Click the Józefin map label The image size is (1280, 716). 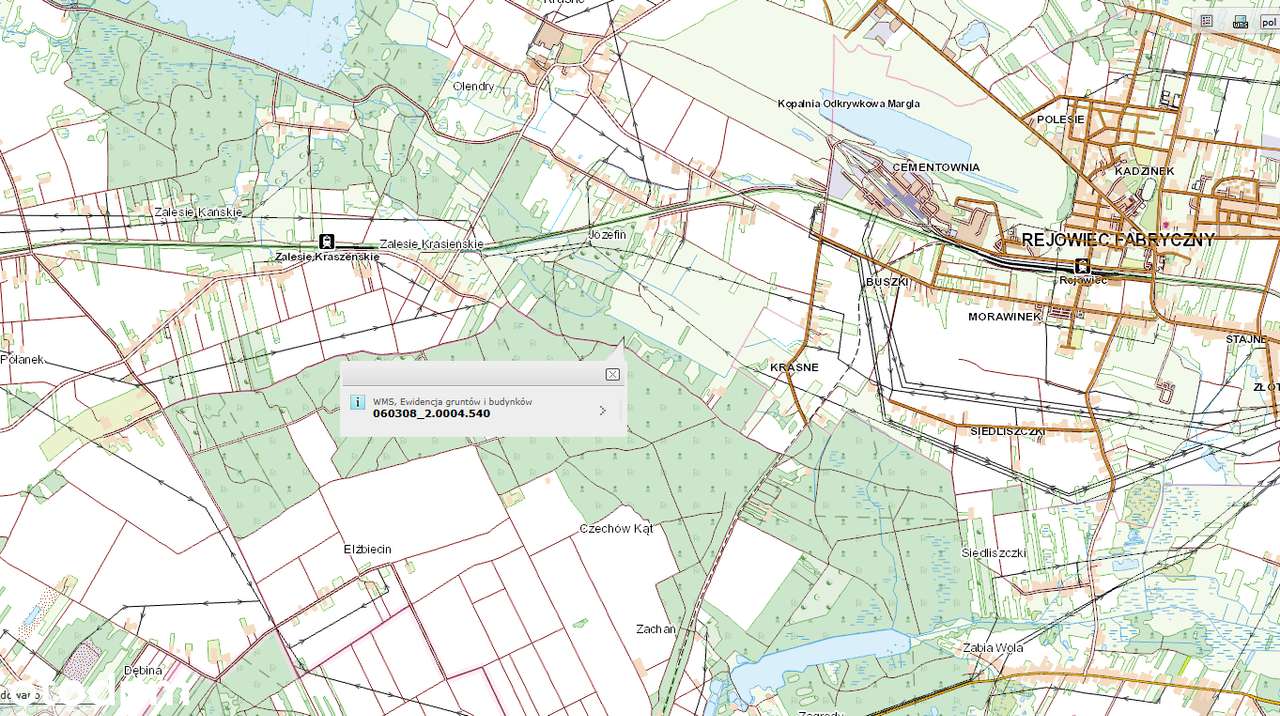tap(607, 234)
